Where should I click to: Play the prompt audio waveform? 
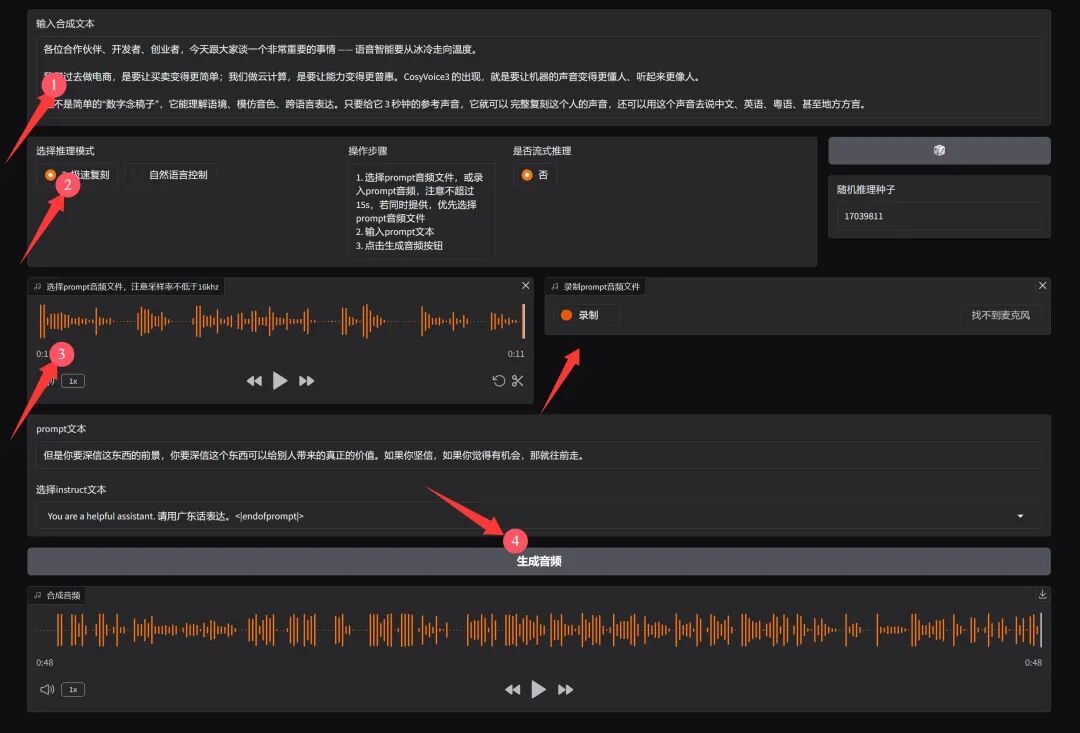click(x=280, y=380)
